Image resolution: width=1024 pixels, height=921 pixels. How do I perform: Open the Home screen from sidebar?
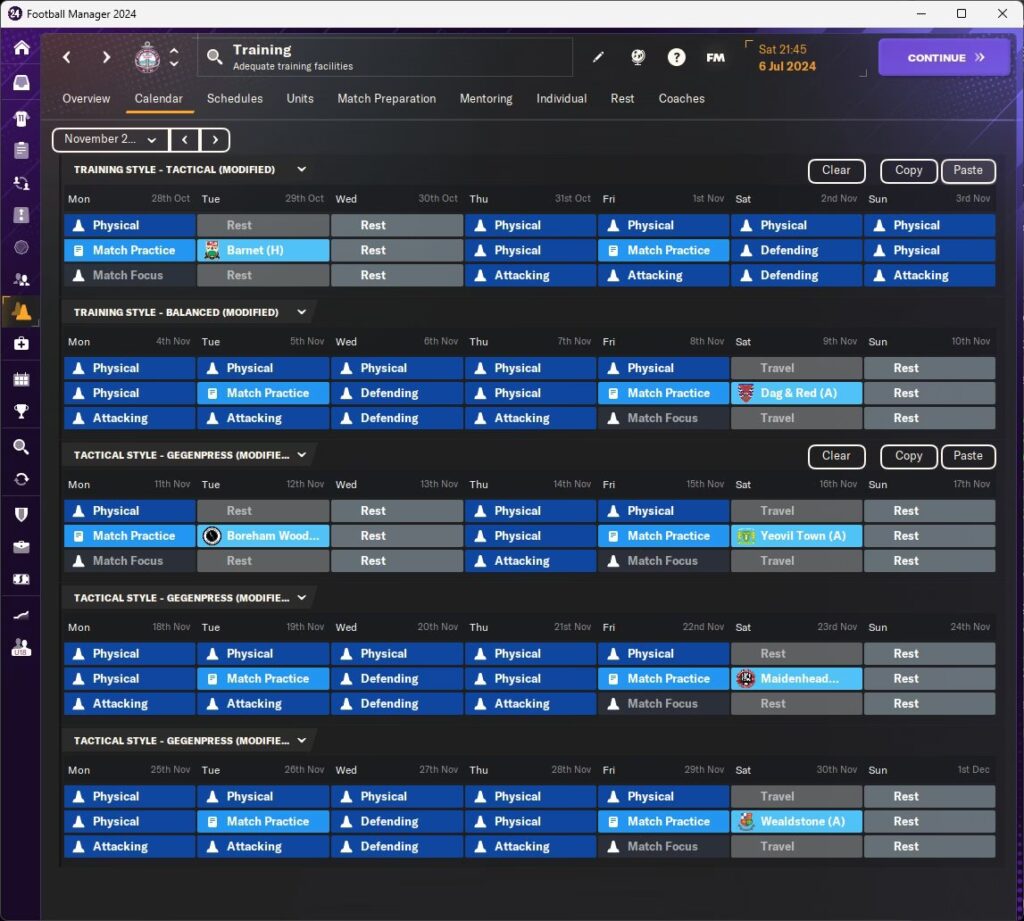click(21, 48)
